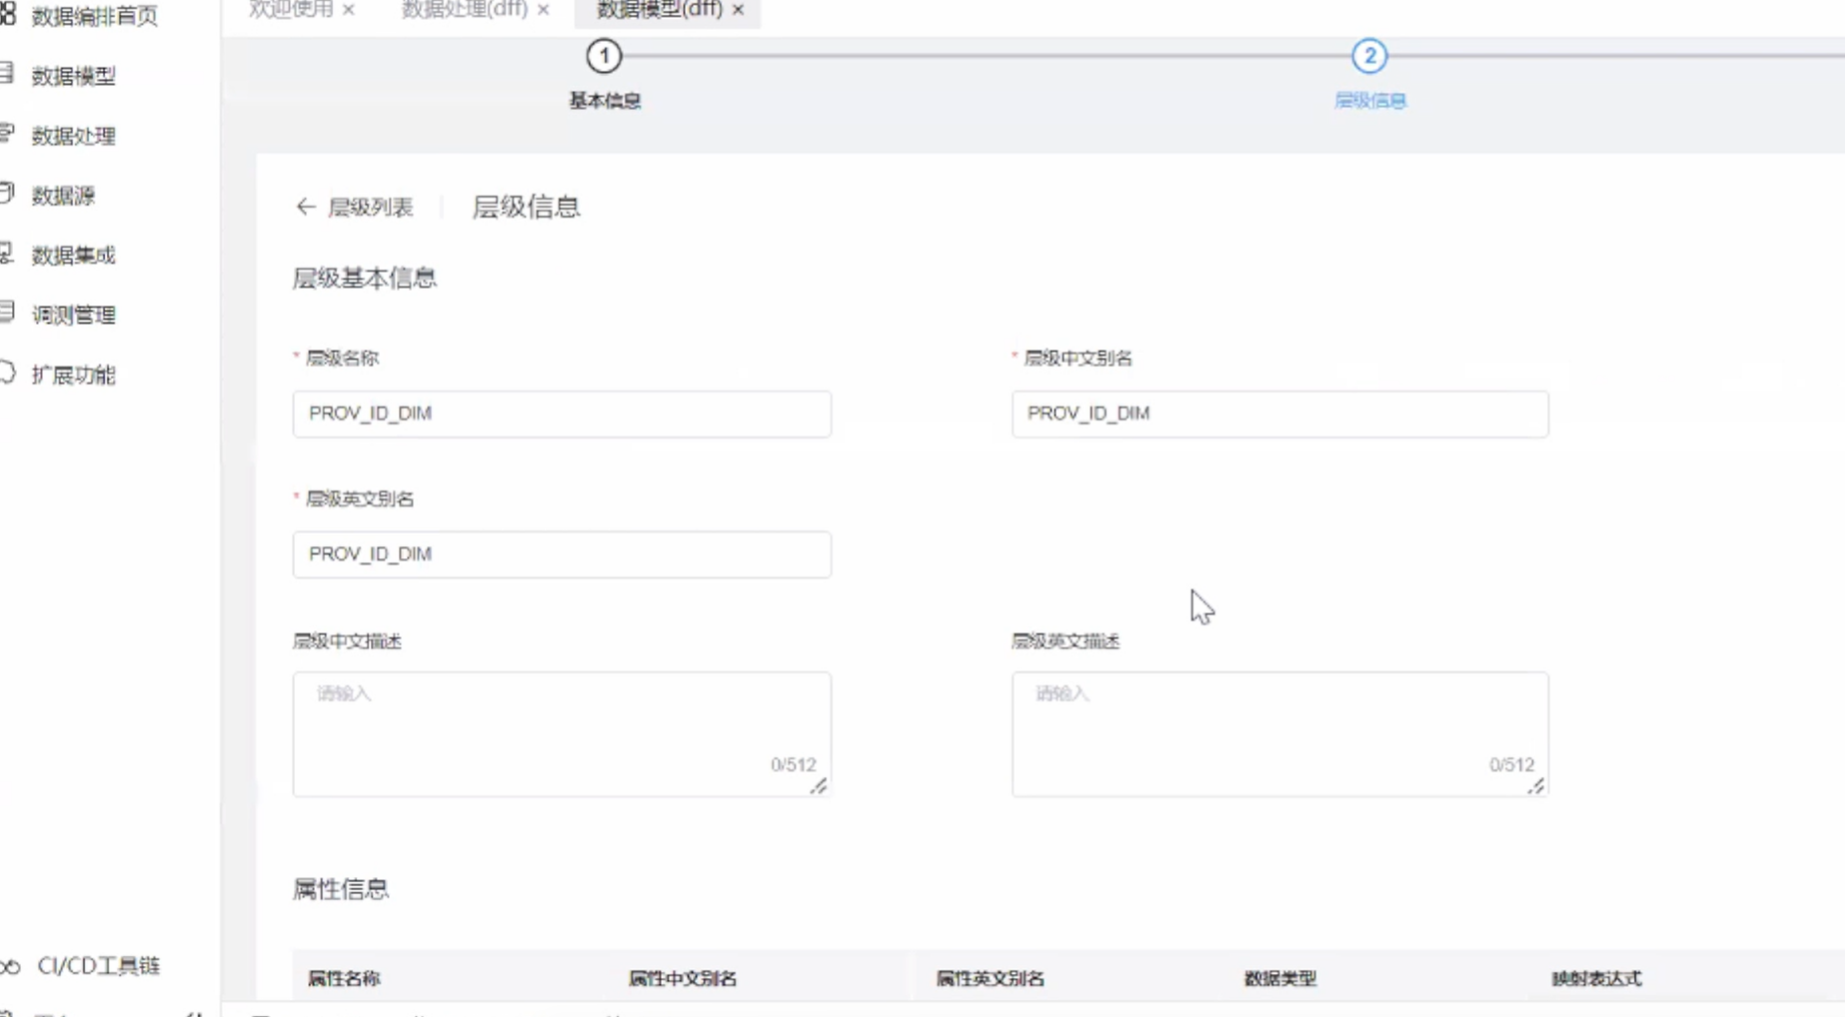The width and height of the screenshot is (1845, 1017).
Task: Click the 层级英文描述 textarea resize handle
Action: click(x=1537, y=787)
